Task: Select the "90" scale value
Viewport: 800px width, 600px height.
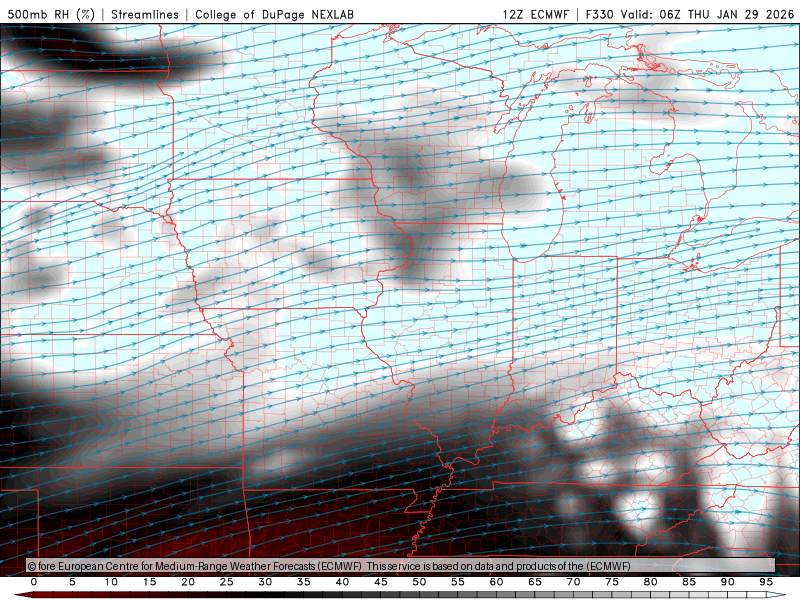Action: point(727,582)
